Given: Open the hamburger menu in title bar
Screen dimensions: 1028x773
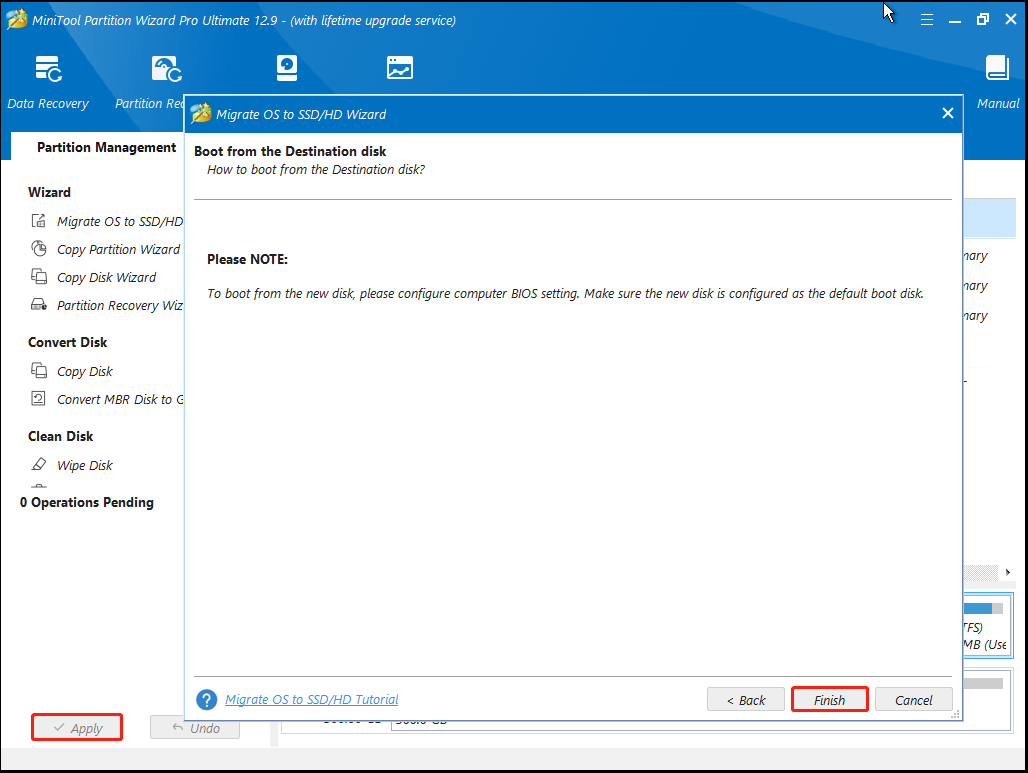Looking at the screenshot, I should (x=926, y=20).
